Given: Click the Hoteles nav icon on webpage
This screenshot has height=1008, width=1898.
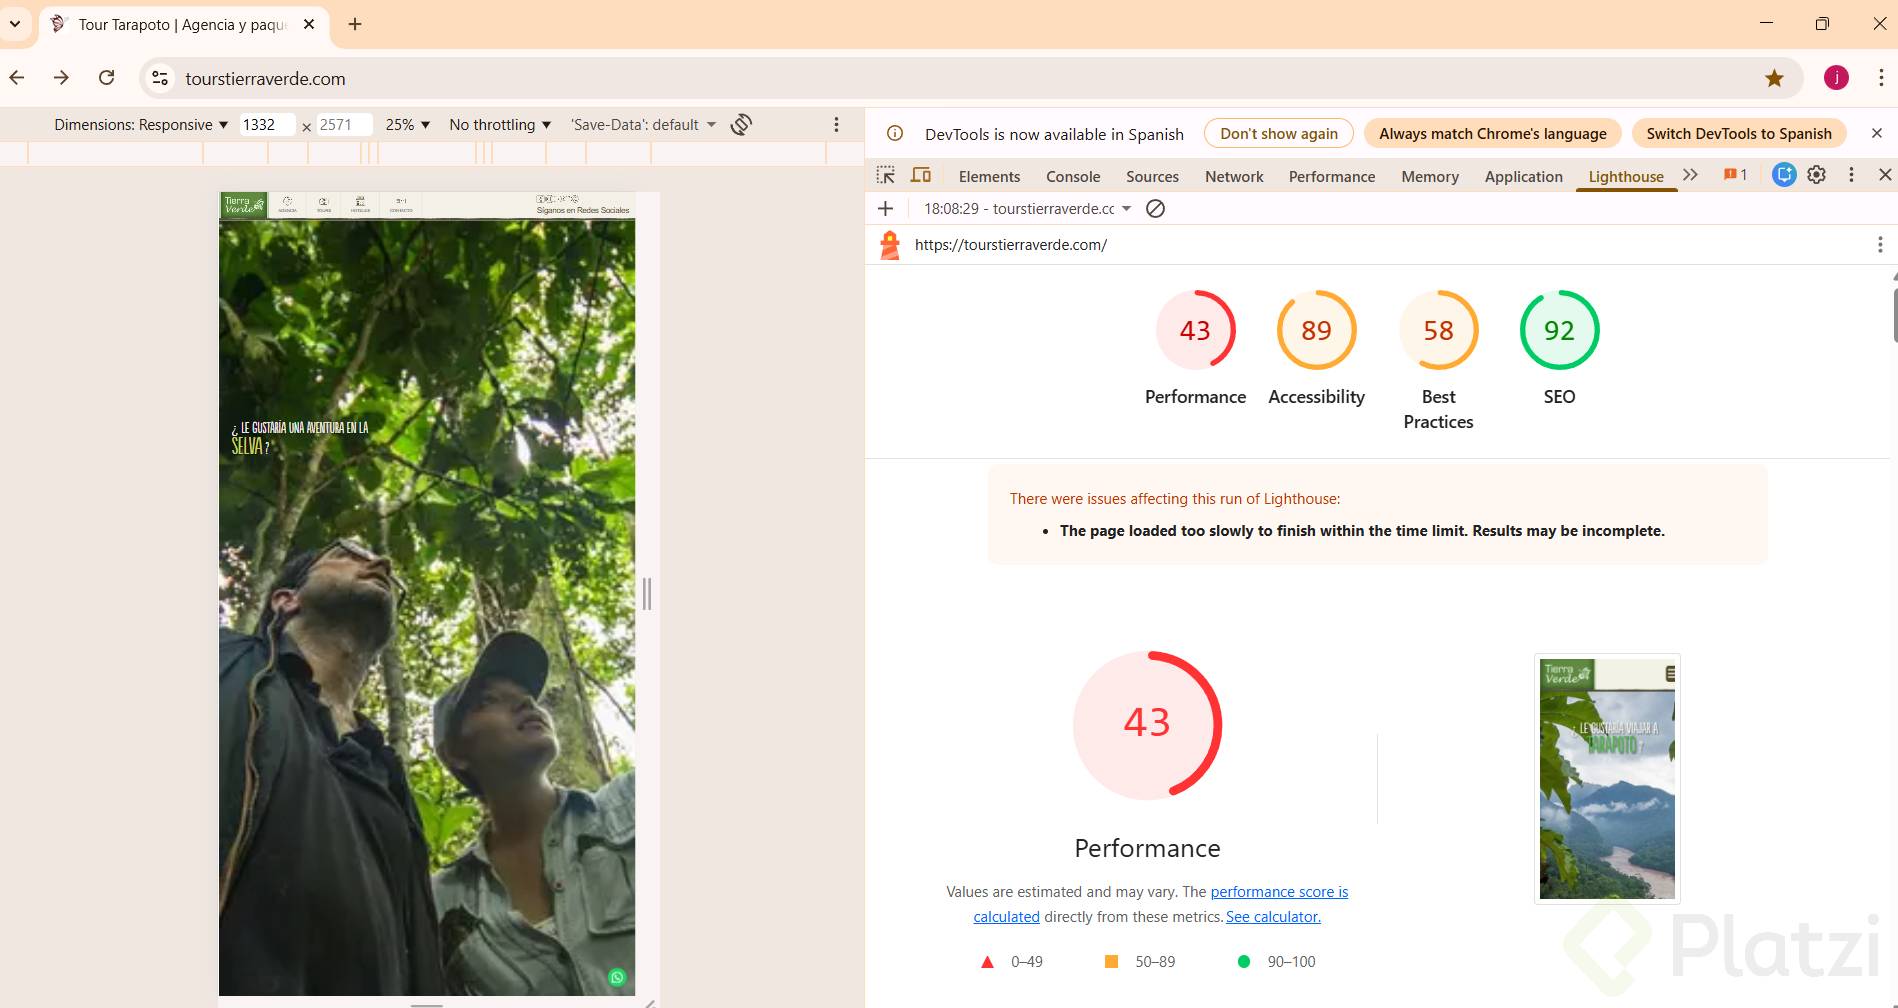Looking at the screenshot, I should pyautogui.click(x=360, y=204).
